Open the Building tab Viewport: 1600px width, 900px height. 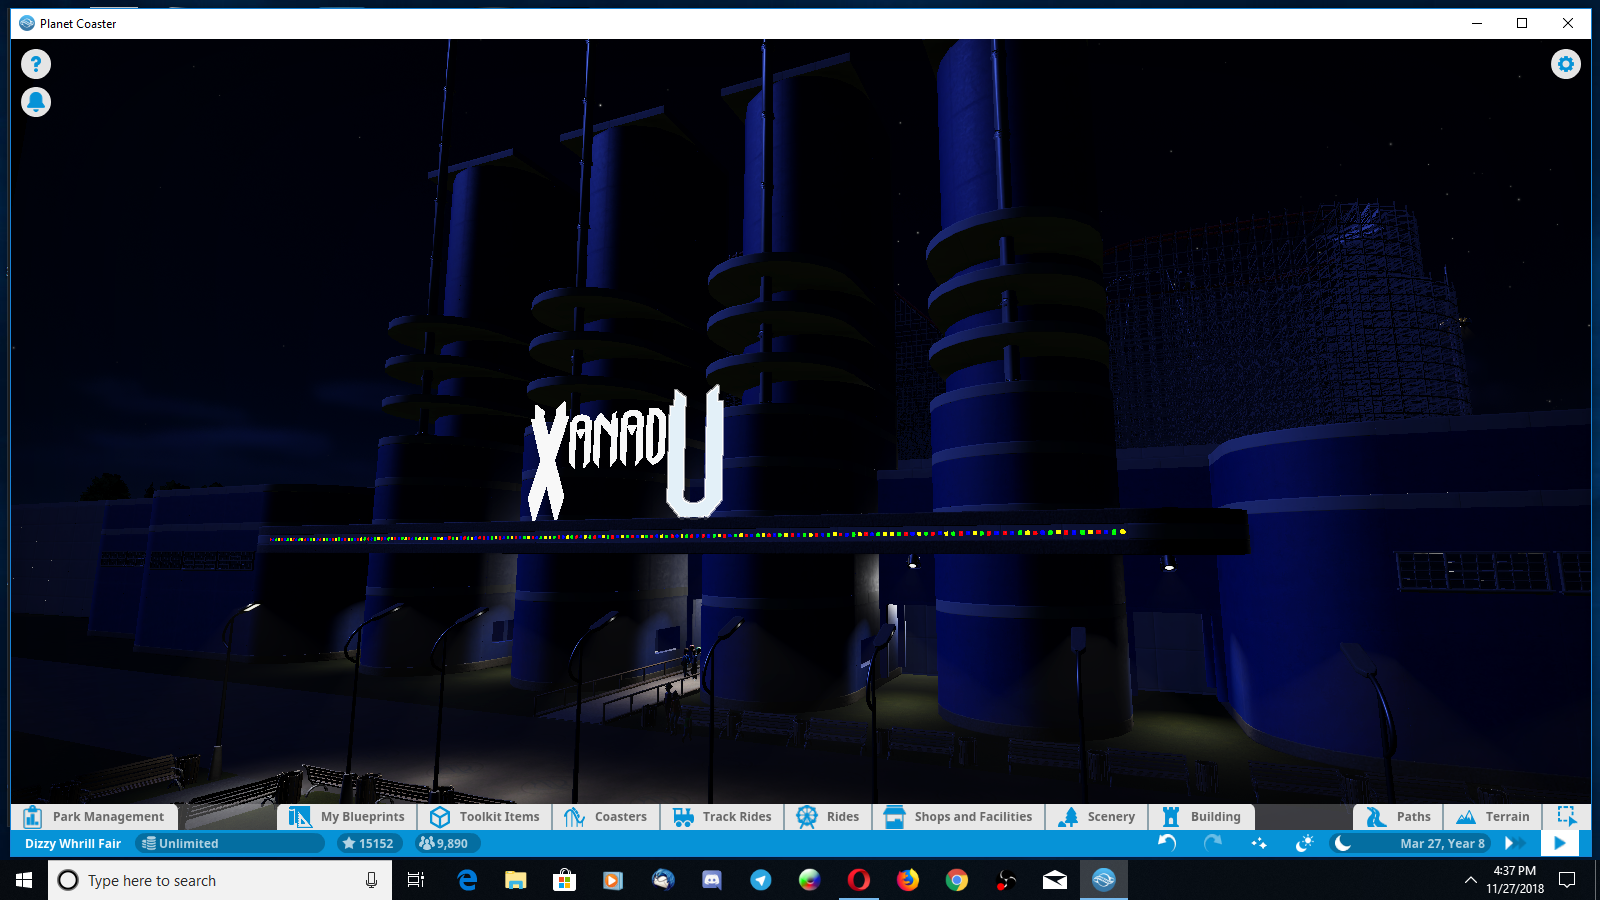[1201, 817]
